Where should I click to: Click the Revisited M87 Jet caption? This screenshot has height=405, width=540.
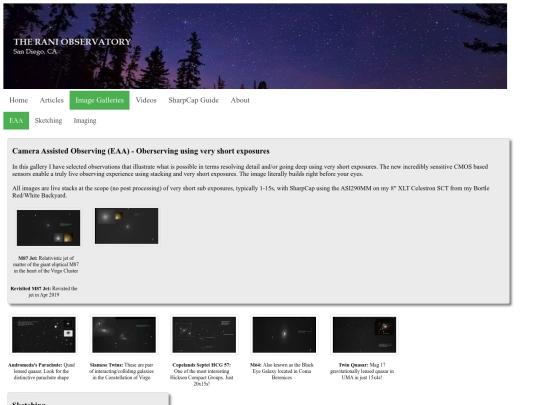tap(44, 291)
